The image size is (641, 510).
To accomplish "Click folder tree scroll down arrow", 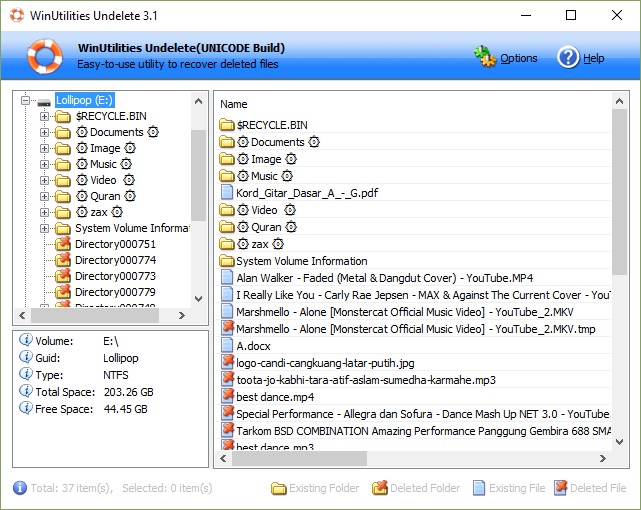I will point(199,299).
